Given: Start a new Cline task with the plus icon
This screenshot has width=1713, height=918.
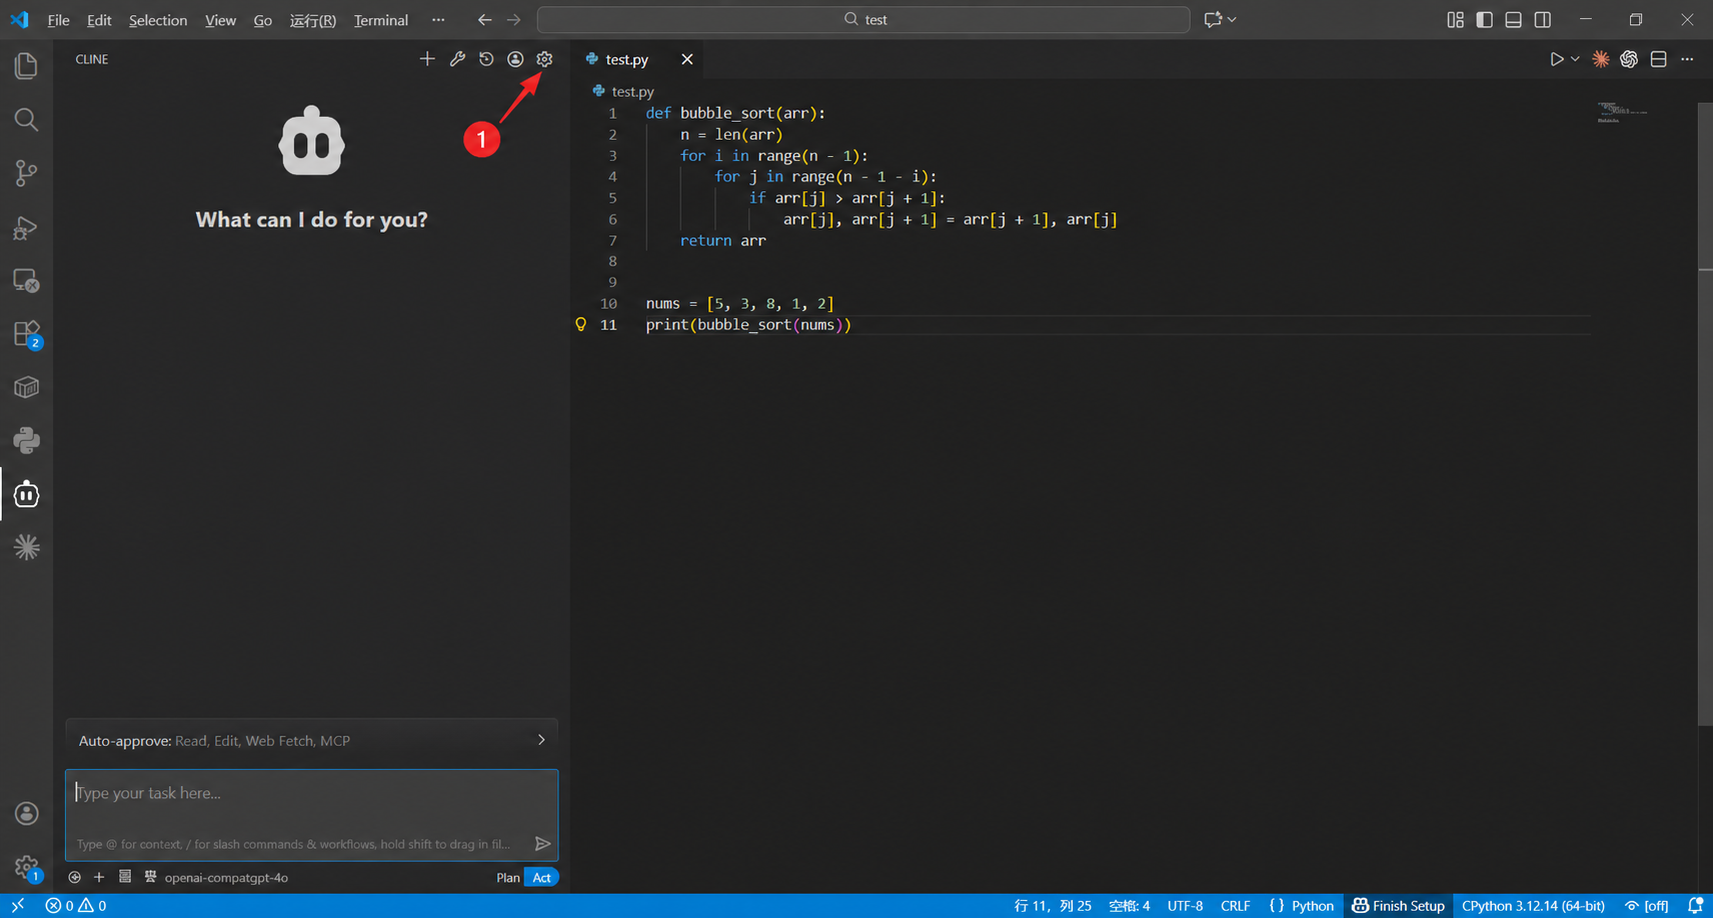Looking at the screenshot, I should point(427,59).
